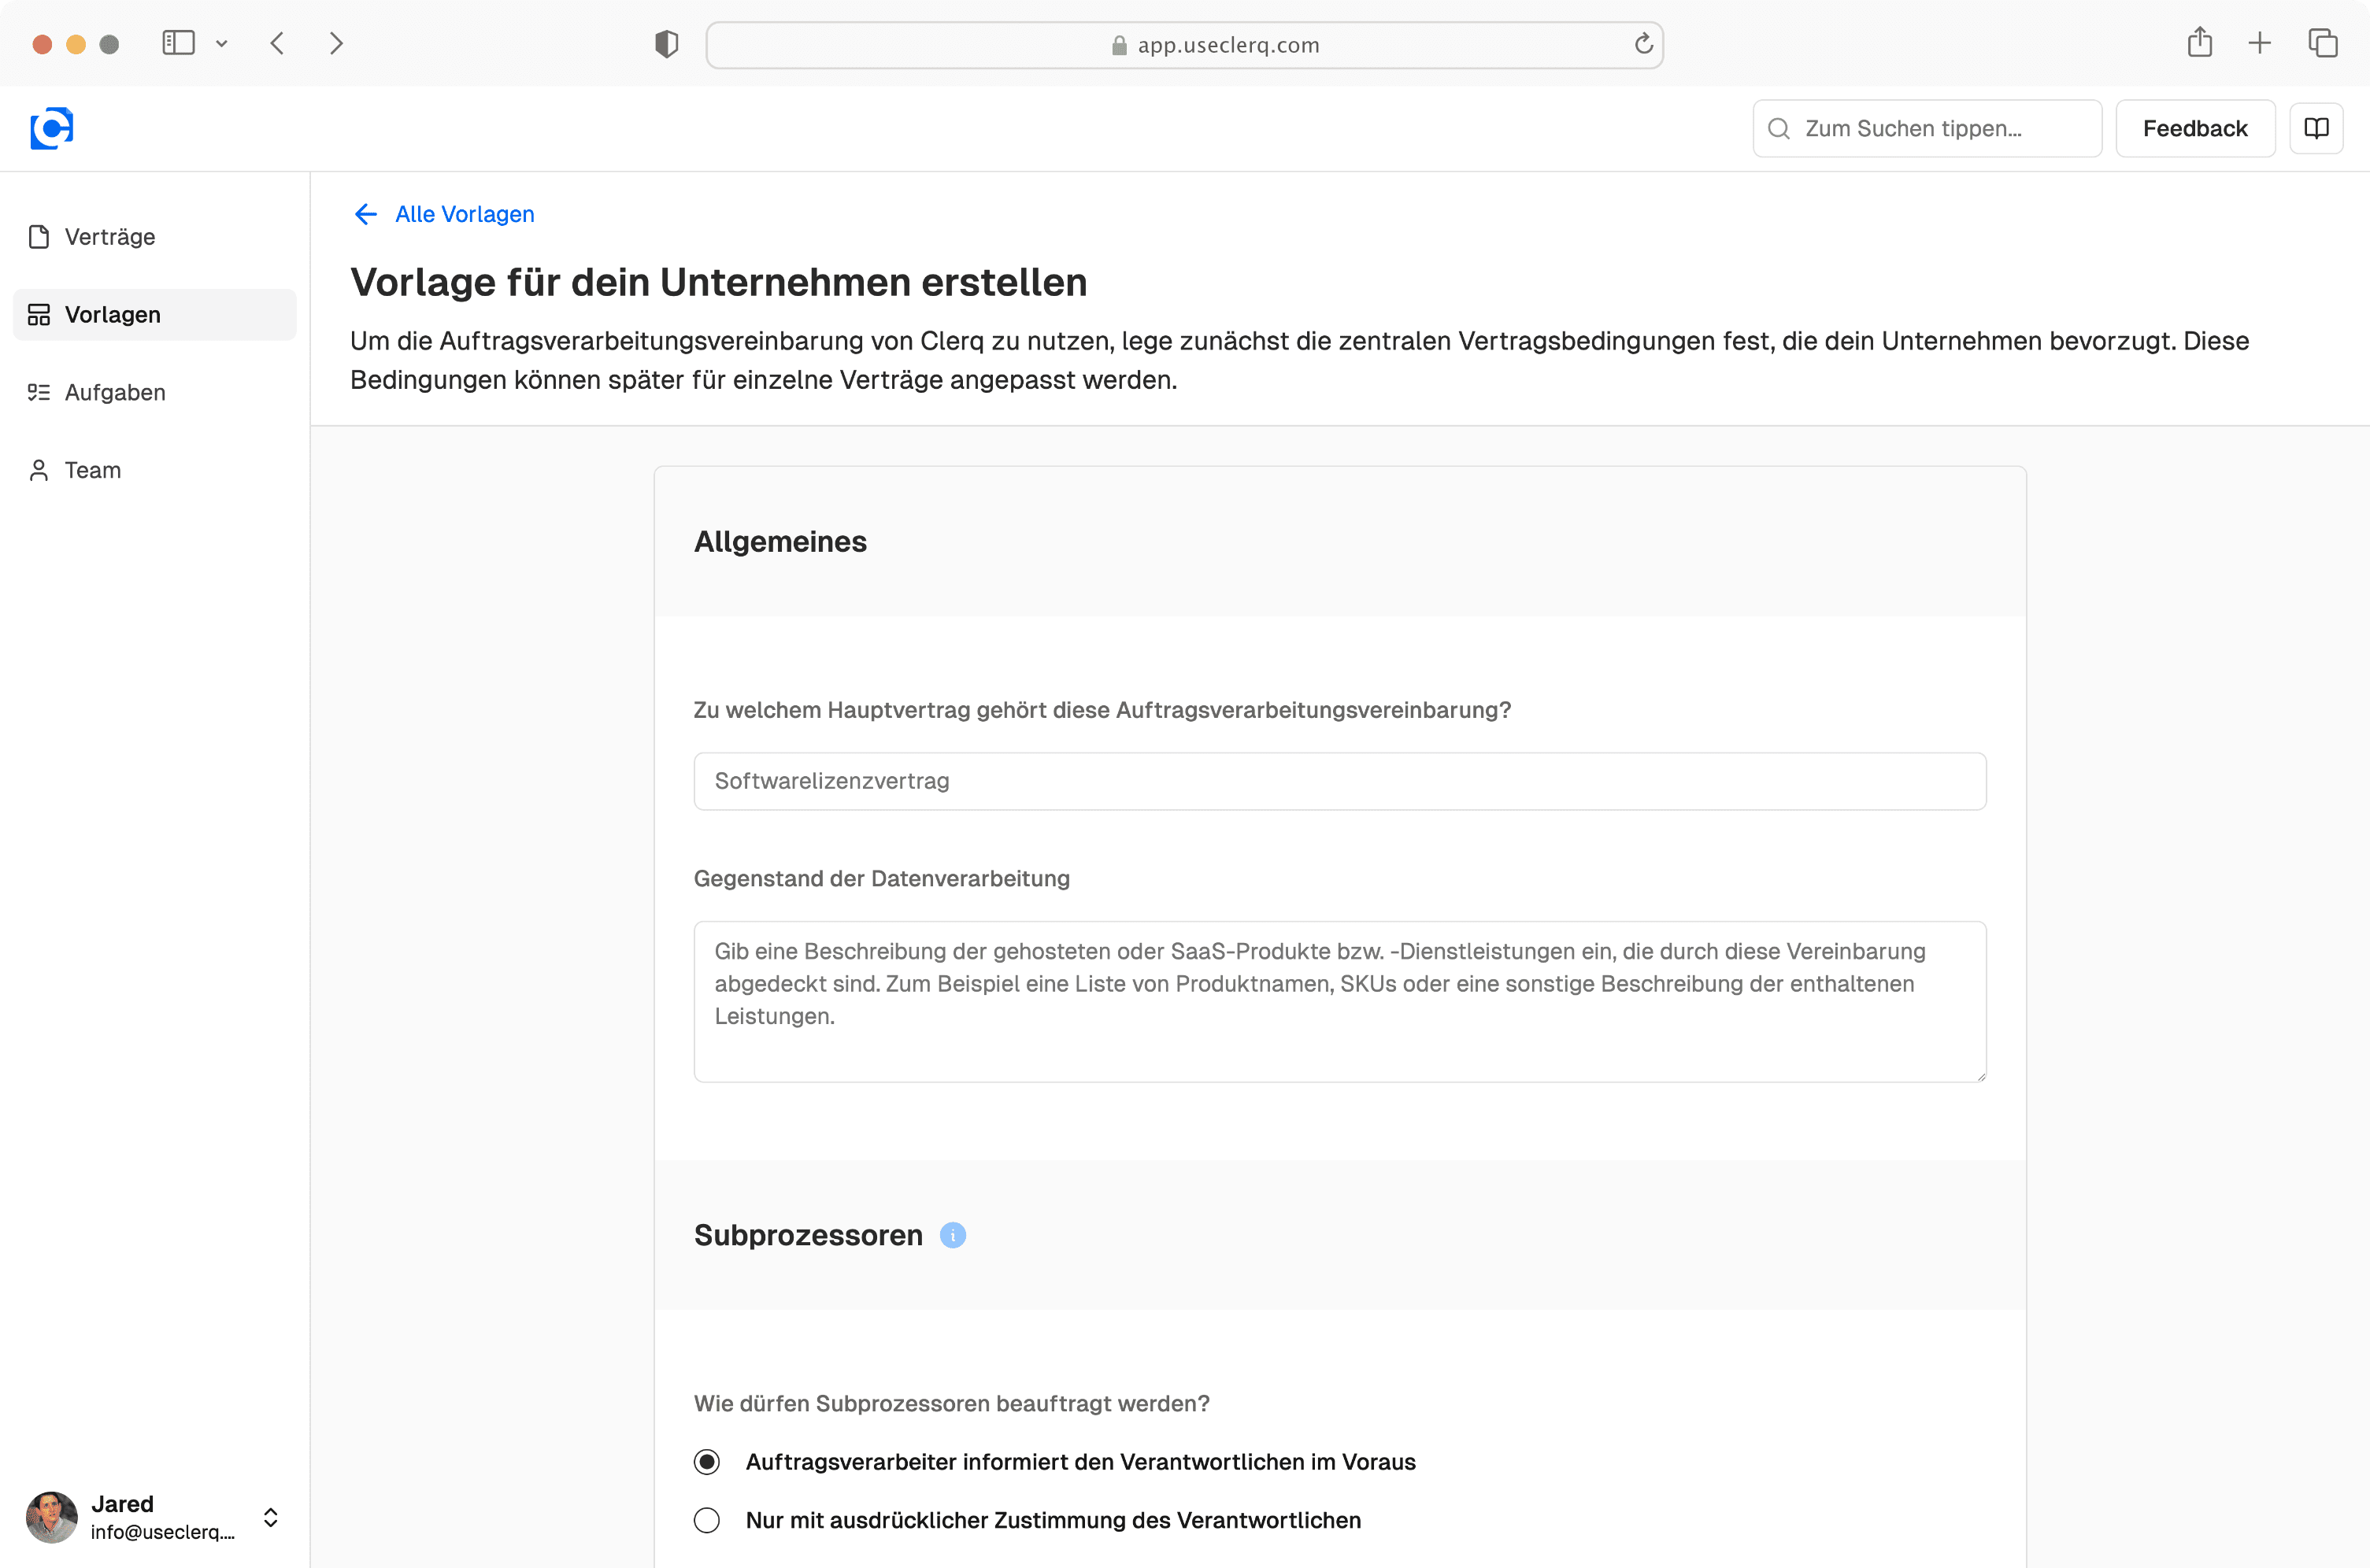Toggle the Safari sidebar visibility
The width and height of the screenshot is (2370, 1568).
(x=177, y=43)
